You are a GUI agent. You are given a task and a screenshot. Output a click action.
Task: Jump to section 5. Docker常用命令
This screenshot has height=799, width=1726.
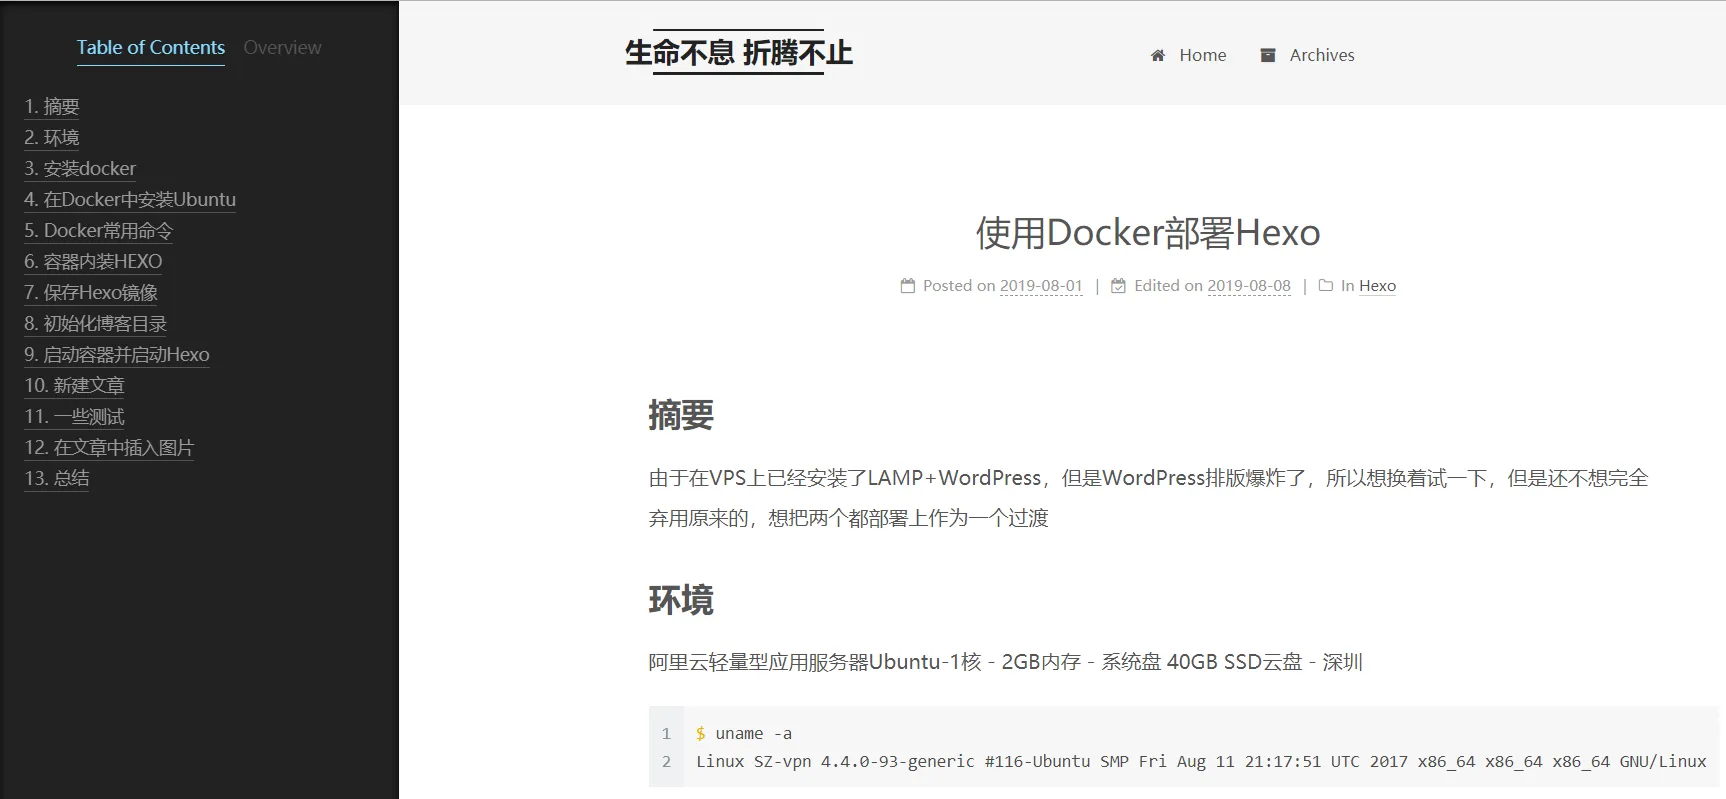point(98,231)
